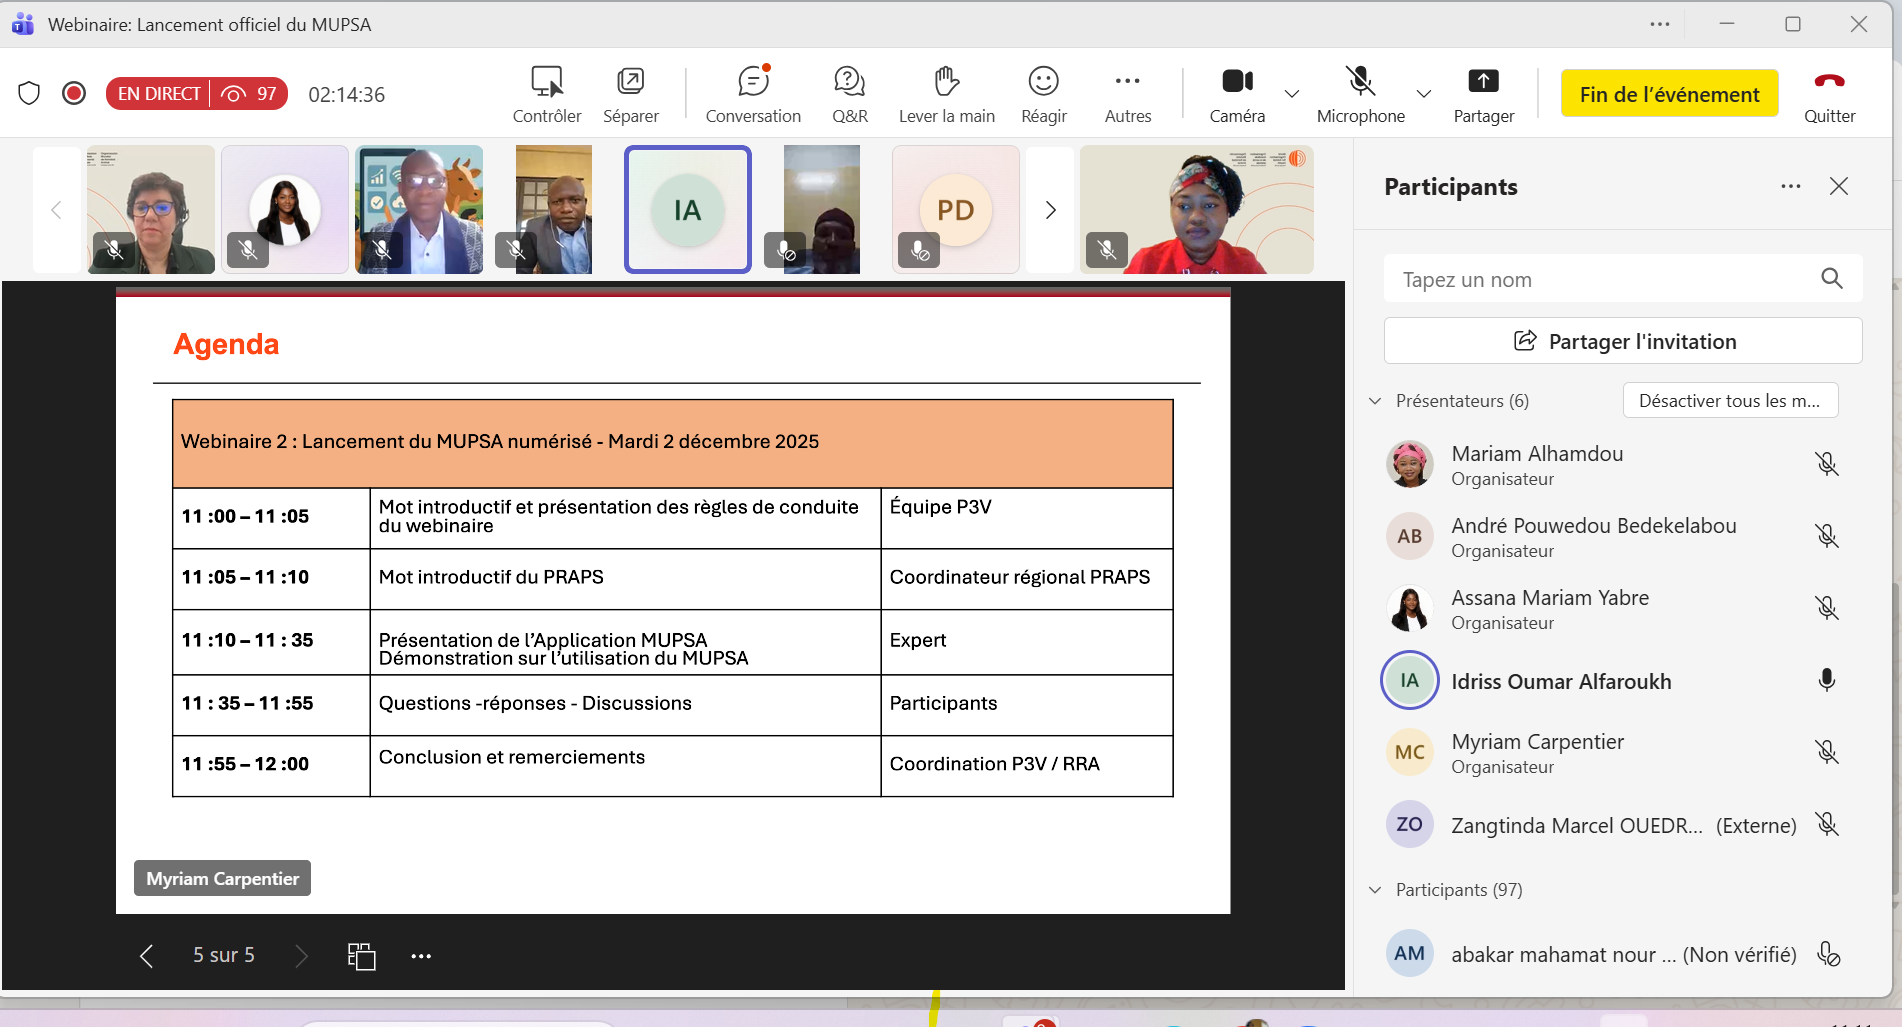Toggle the Microphone mute button

pos(1359,82)
